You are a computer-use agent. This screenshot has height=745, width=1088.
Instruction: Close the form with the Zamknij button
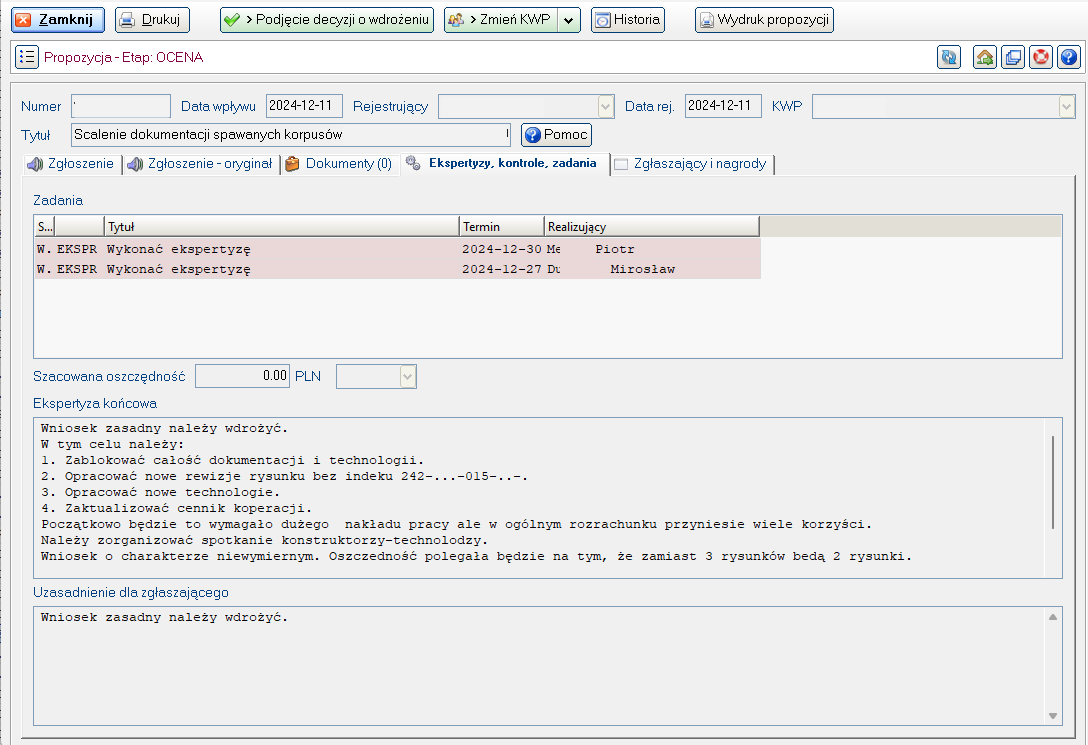(58, 19)
